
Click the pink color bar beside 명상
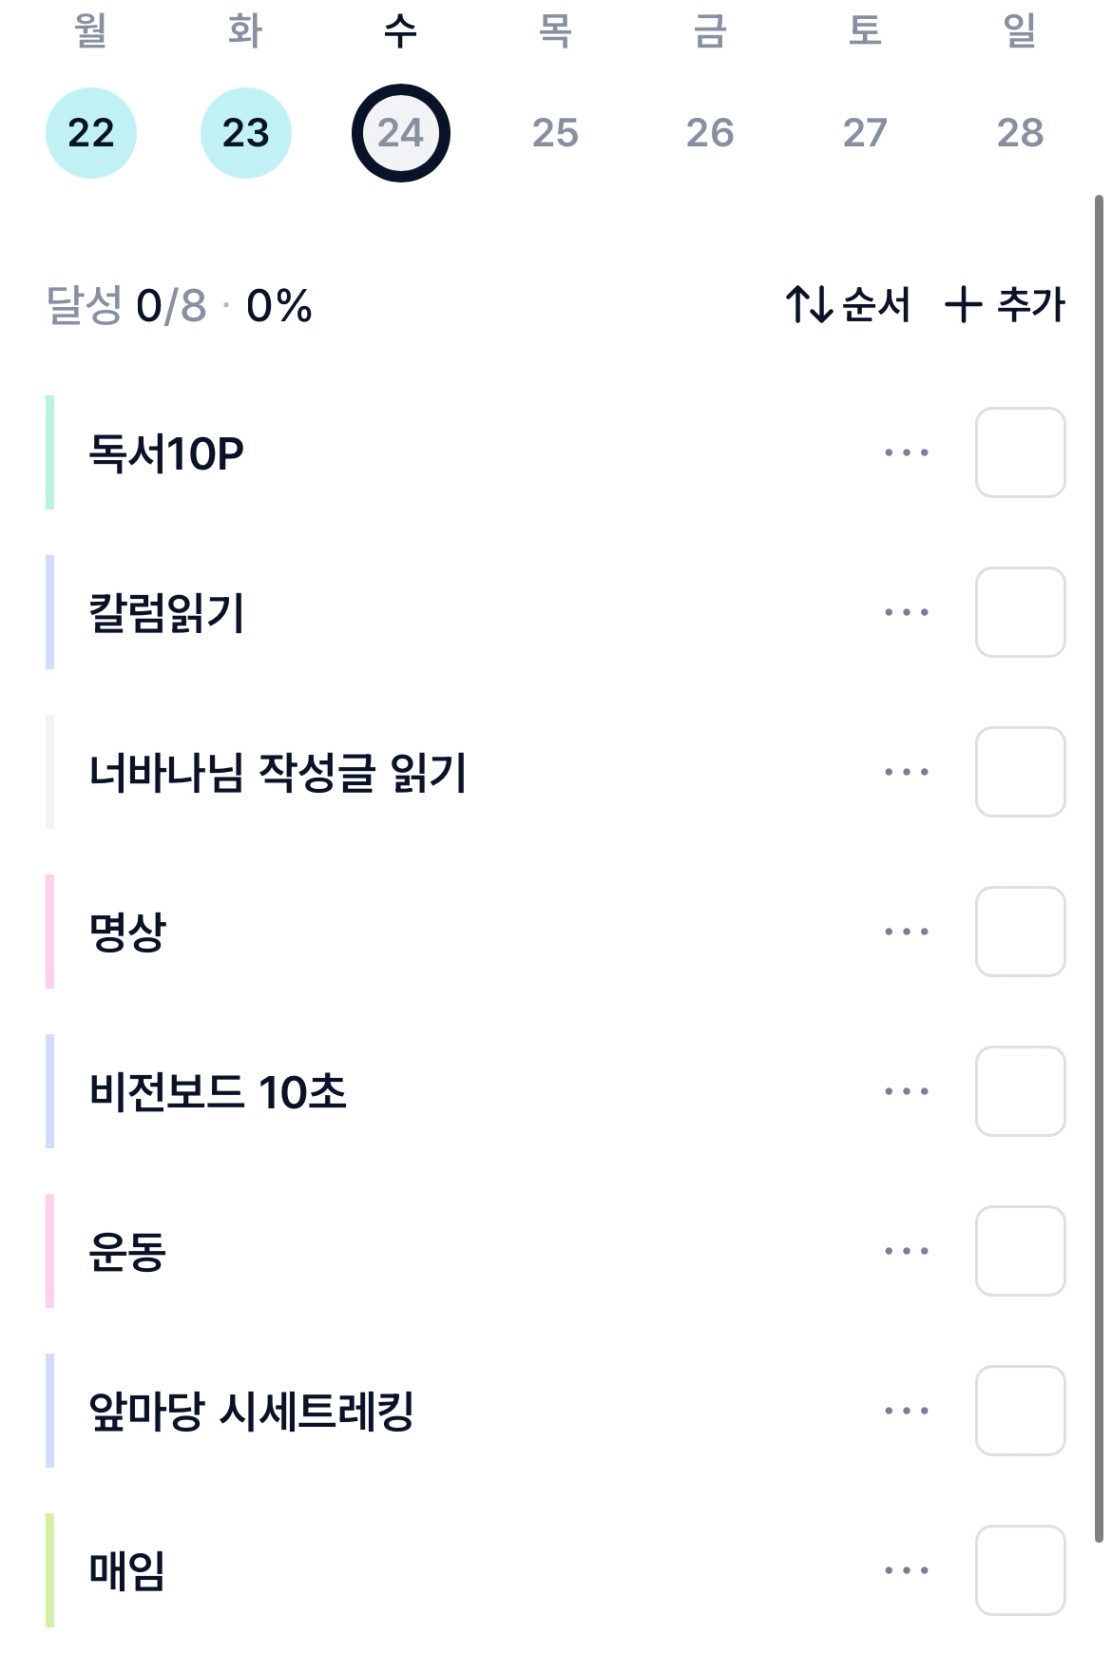(50, 932)
